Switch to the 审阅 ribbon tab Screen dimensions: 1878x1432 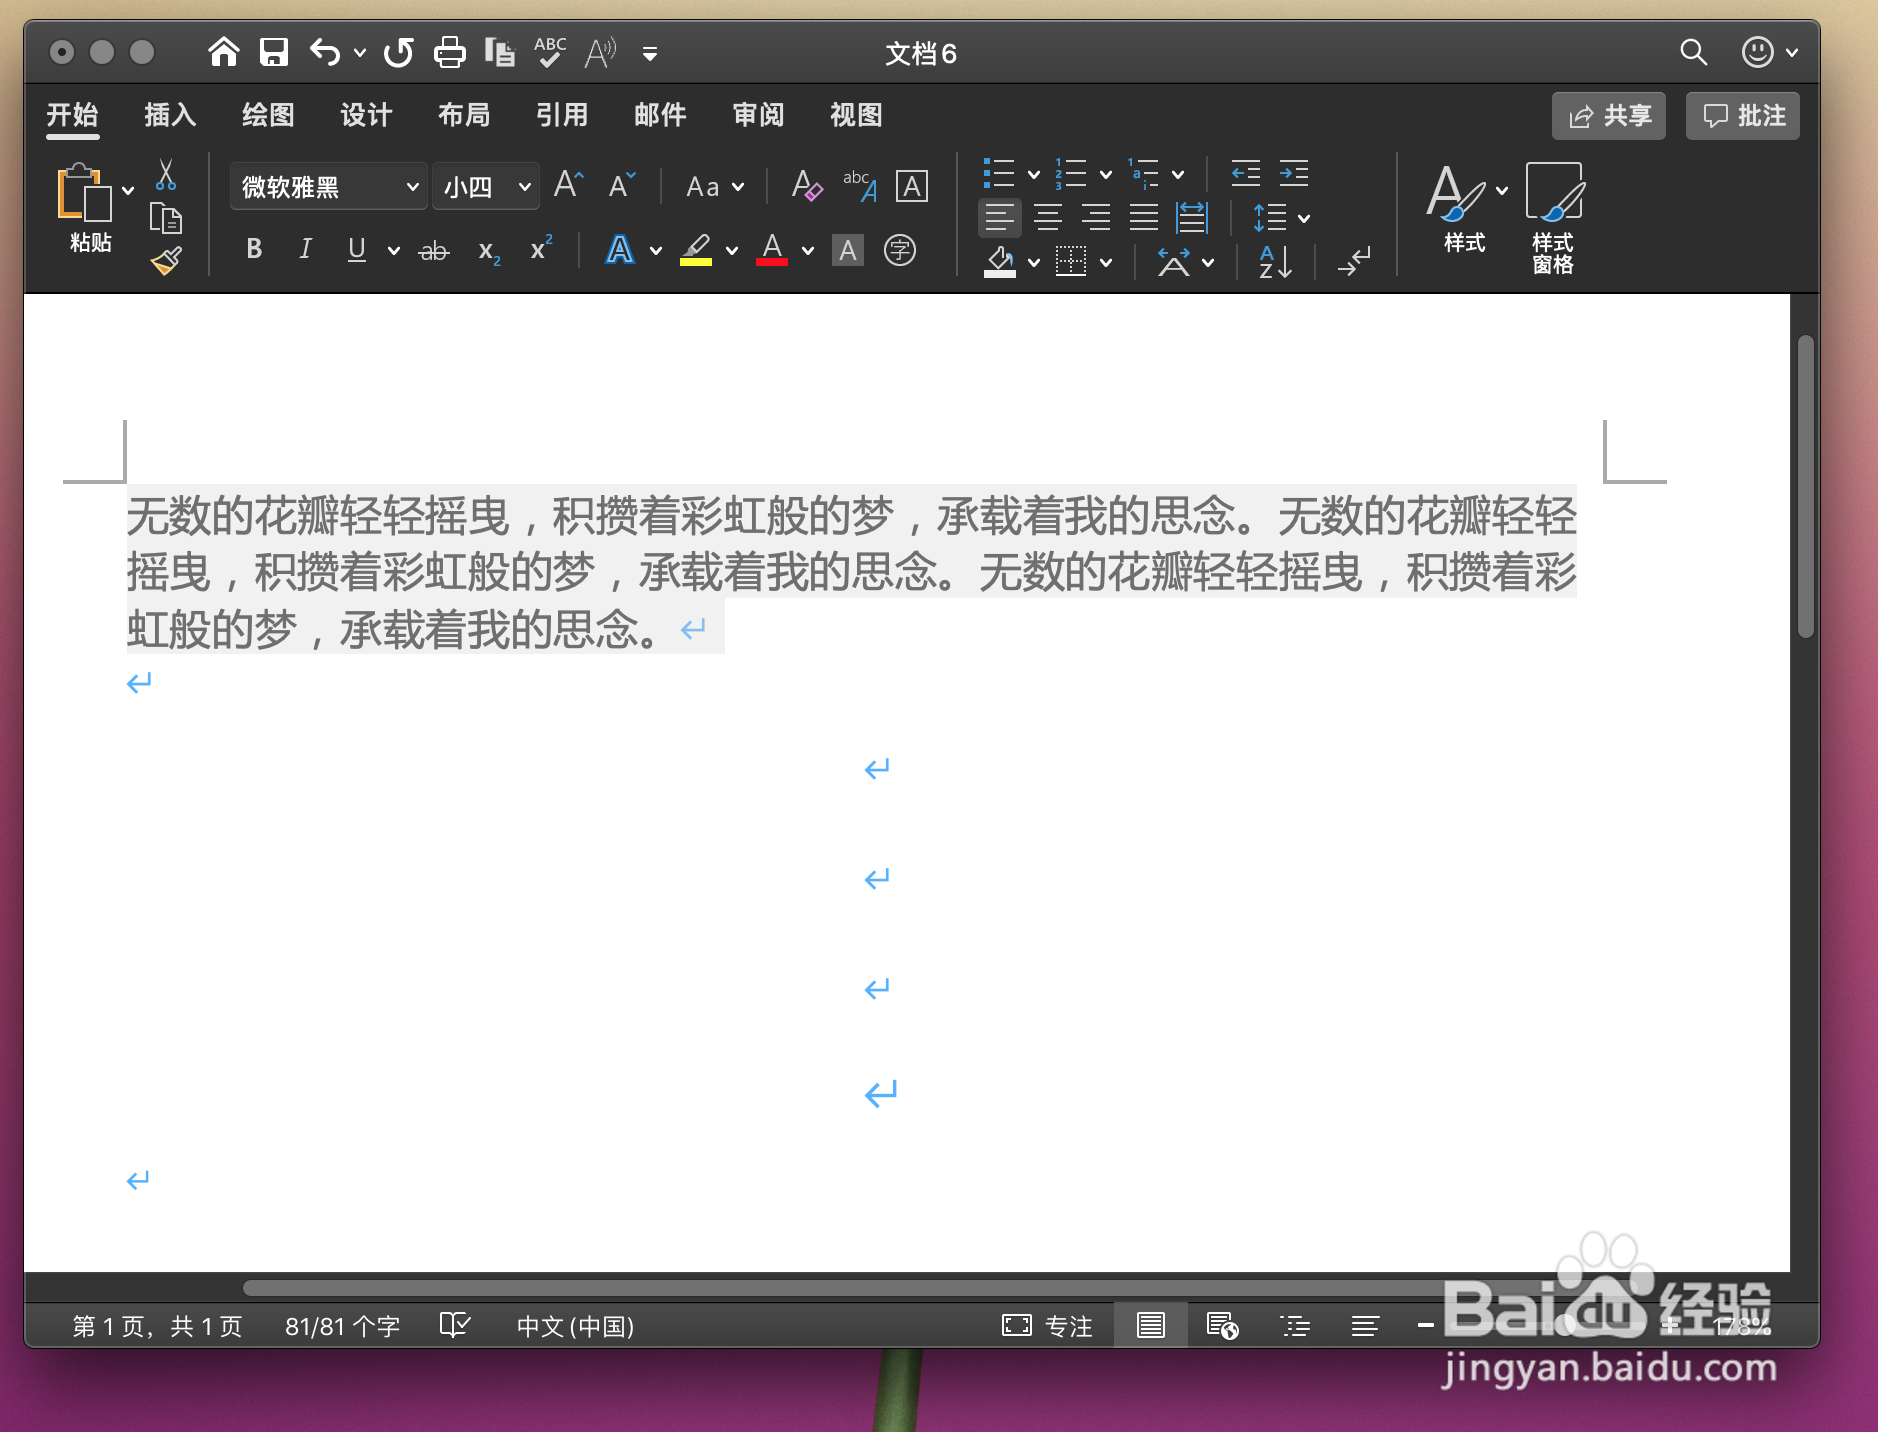tap(758, 115)
